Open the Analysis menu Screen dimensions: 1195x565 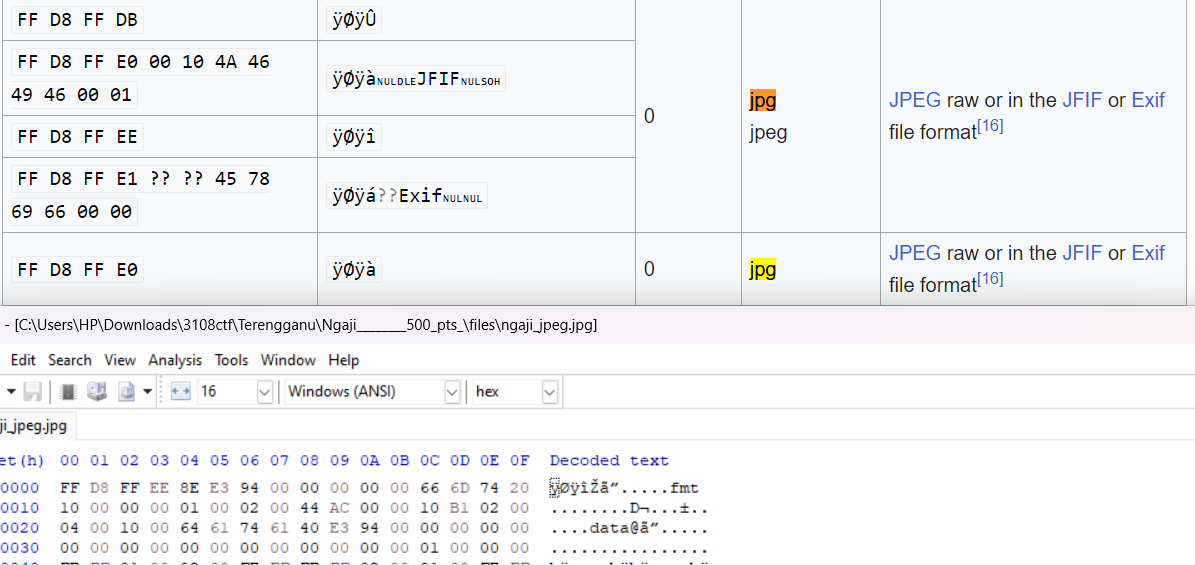point(175,360)
